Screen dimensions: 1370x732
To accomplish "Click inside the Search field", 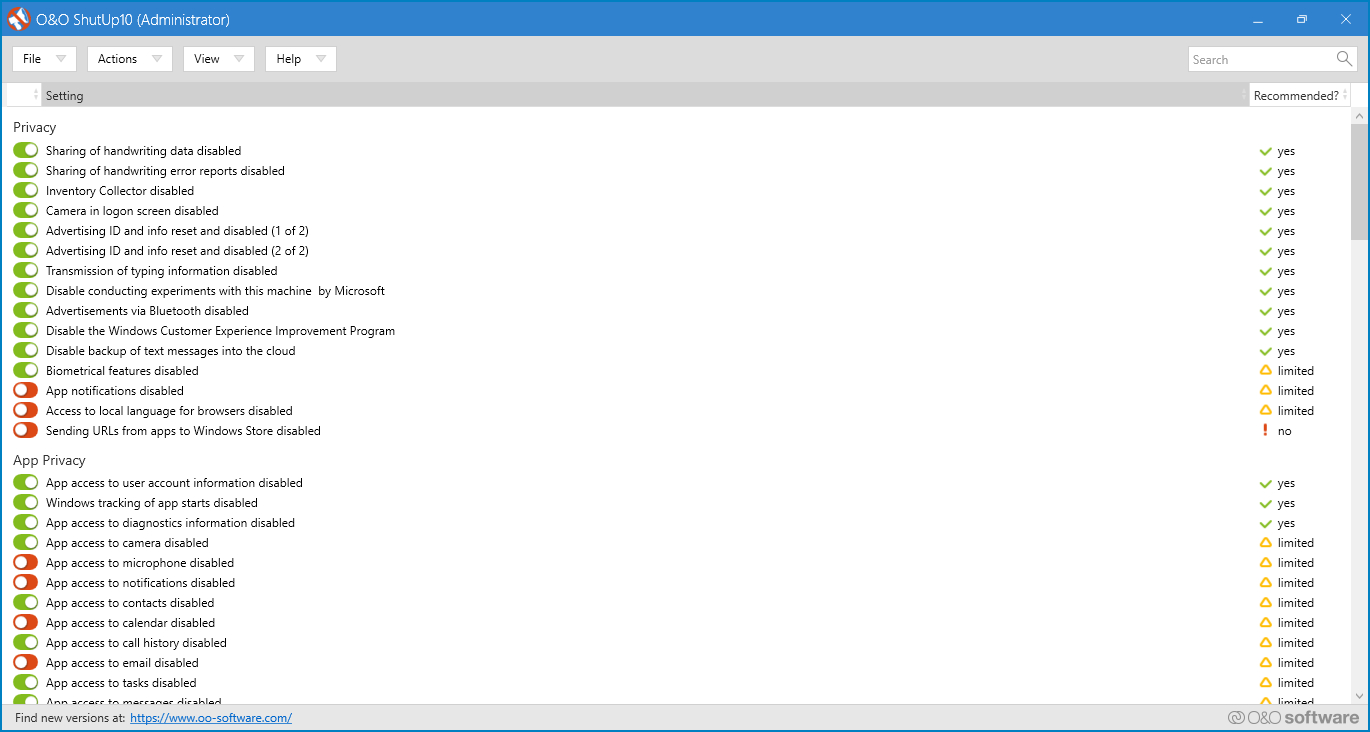I will 1262,59.
